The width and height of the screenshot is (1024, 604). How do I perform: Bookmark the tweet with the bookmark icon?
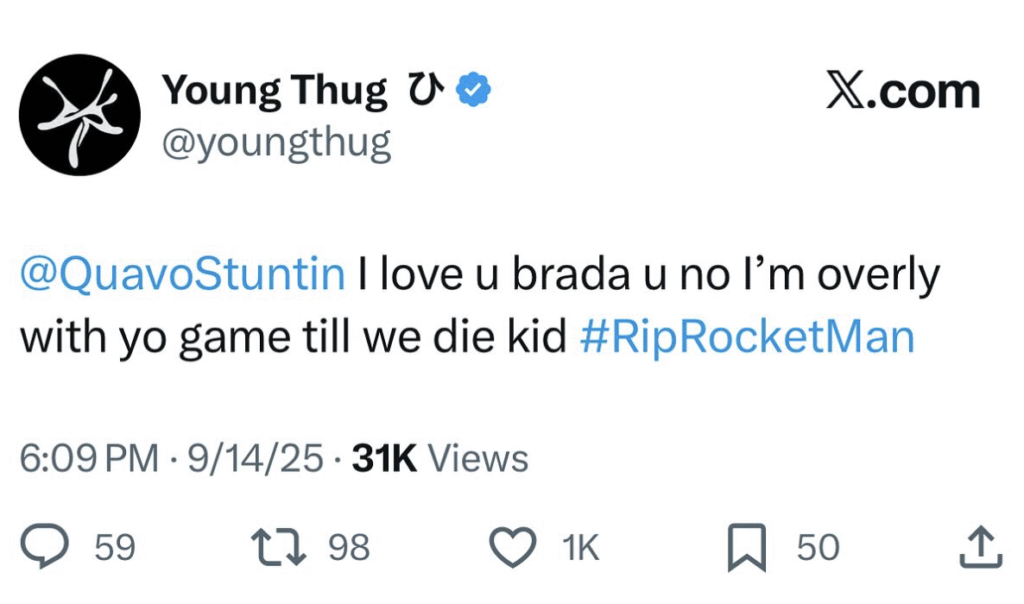click(x=746, y=548)
